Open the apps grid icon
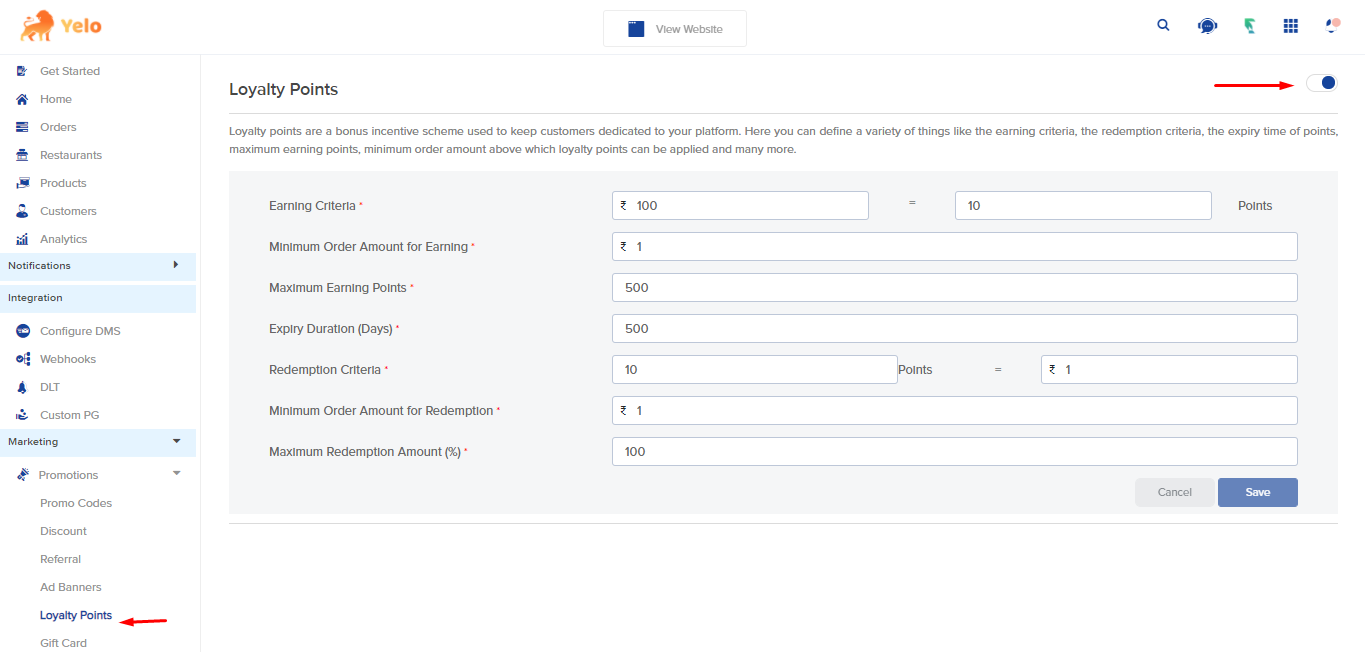Viewport: 1365px width, 652px height. [x=1291, y=27]
